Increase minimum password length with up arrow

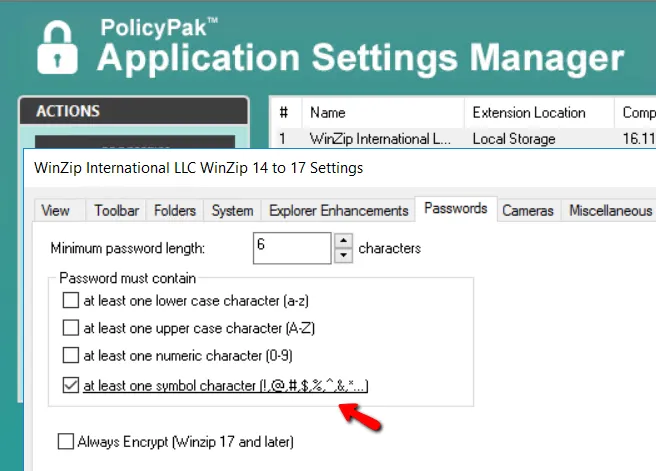coord(343,241)
